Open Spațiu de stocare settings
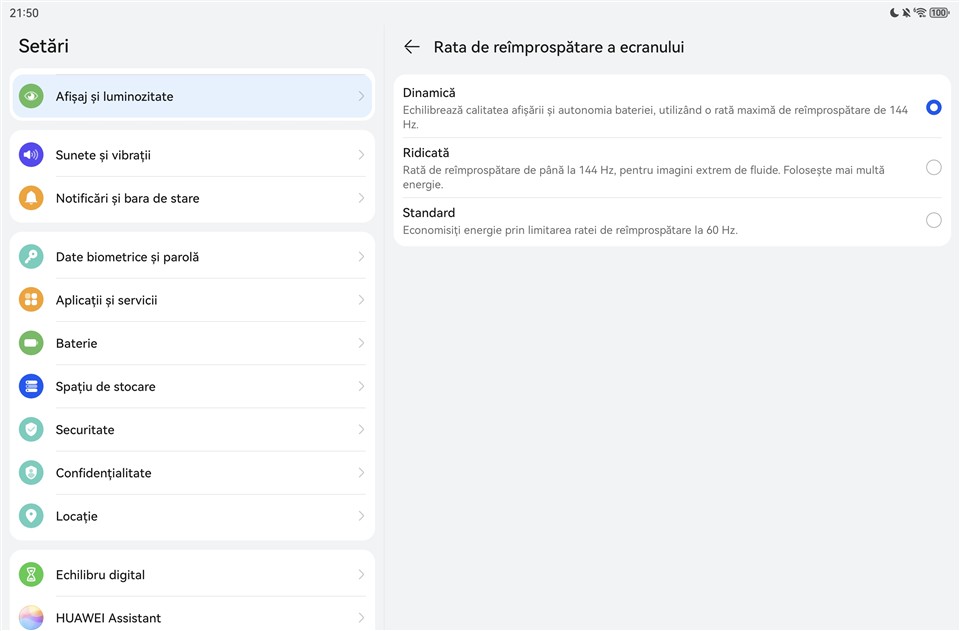Viewport: 960px width, 631px height. 105,386
